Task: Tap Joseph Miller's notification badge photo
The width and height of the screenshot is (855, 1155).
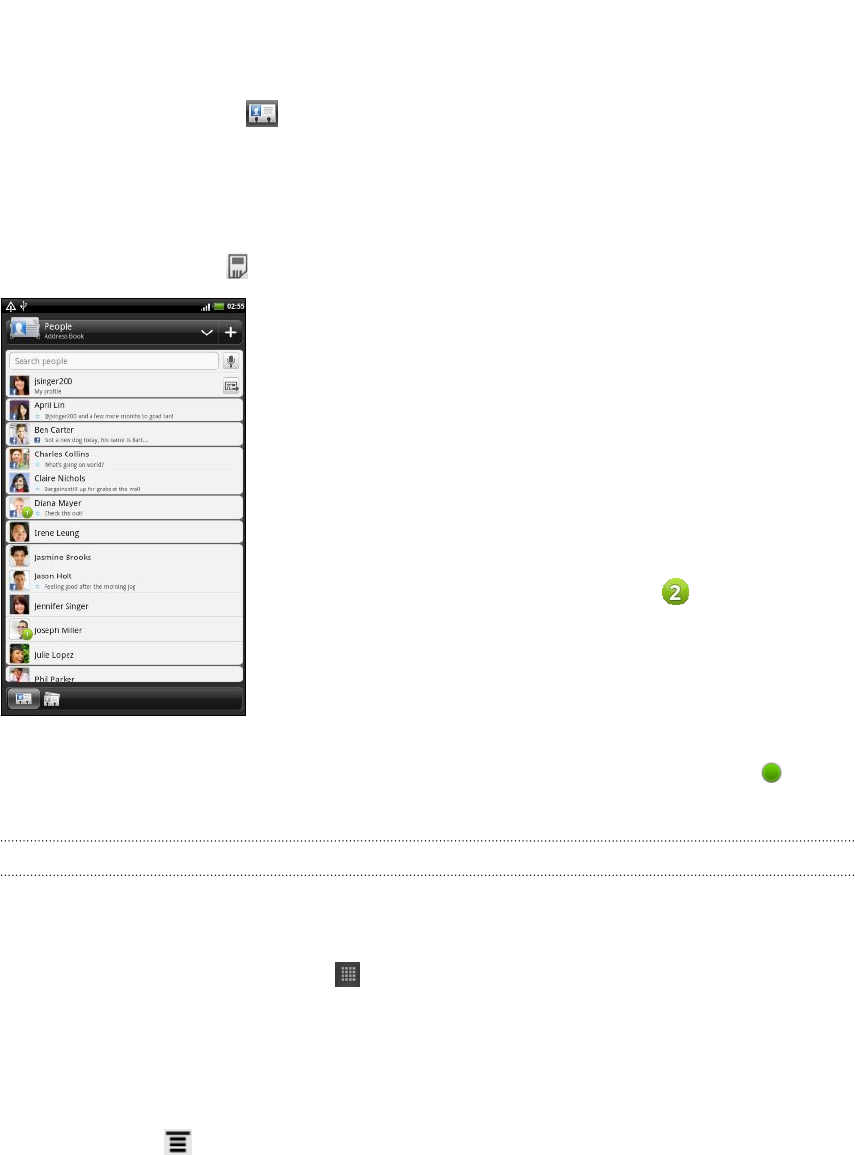Action: [20, 630]
